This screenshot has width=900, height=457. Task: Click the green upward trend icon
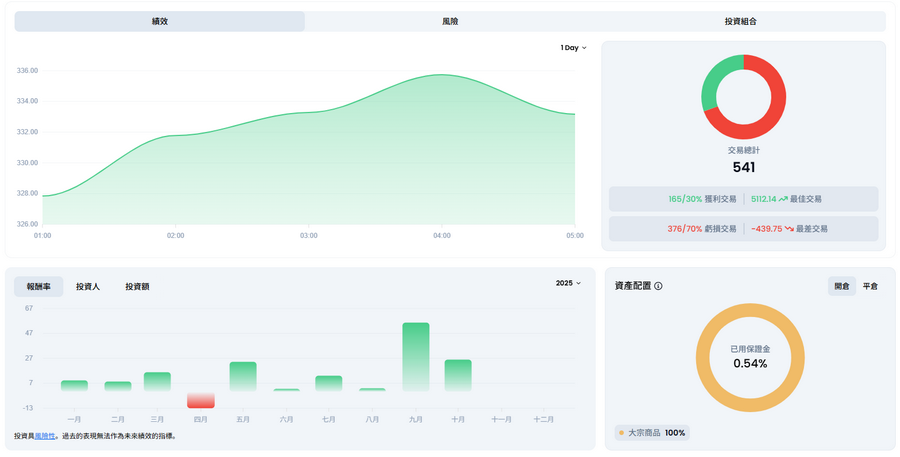tap(783, 199)
